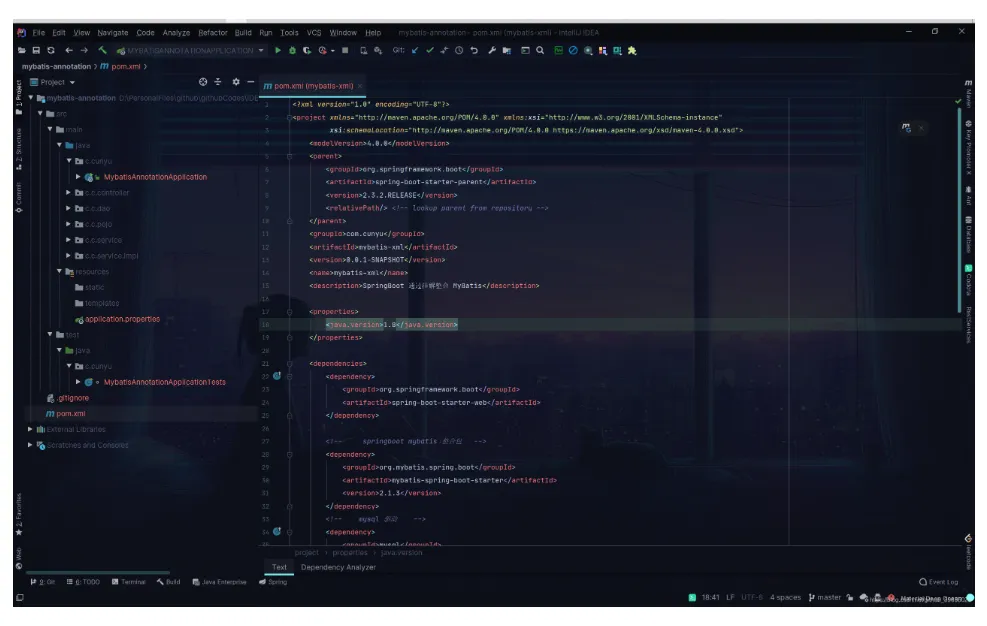Open the 6: TODO tool window
The image size is (987, 626).
(83, 583)
